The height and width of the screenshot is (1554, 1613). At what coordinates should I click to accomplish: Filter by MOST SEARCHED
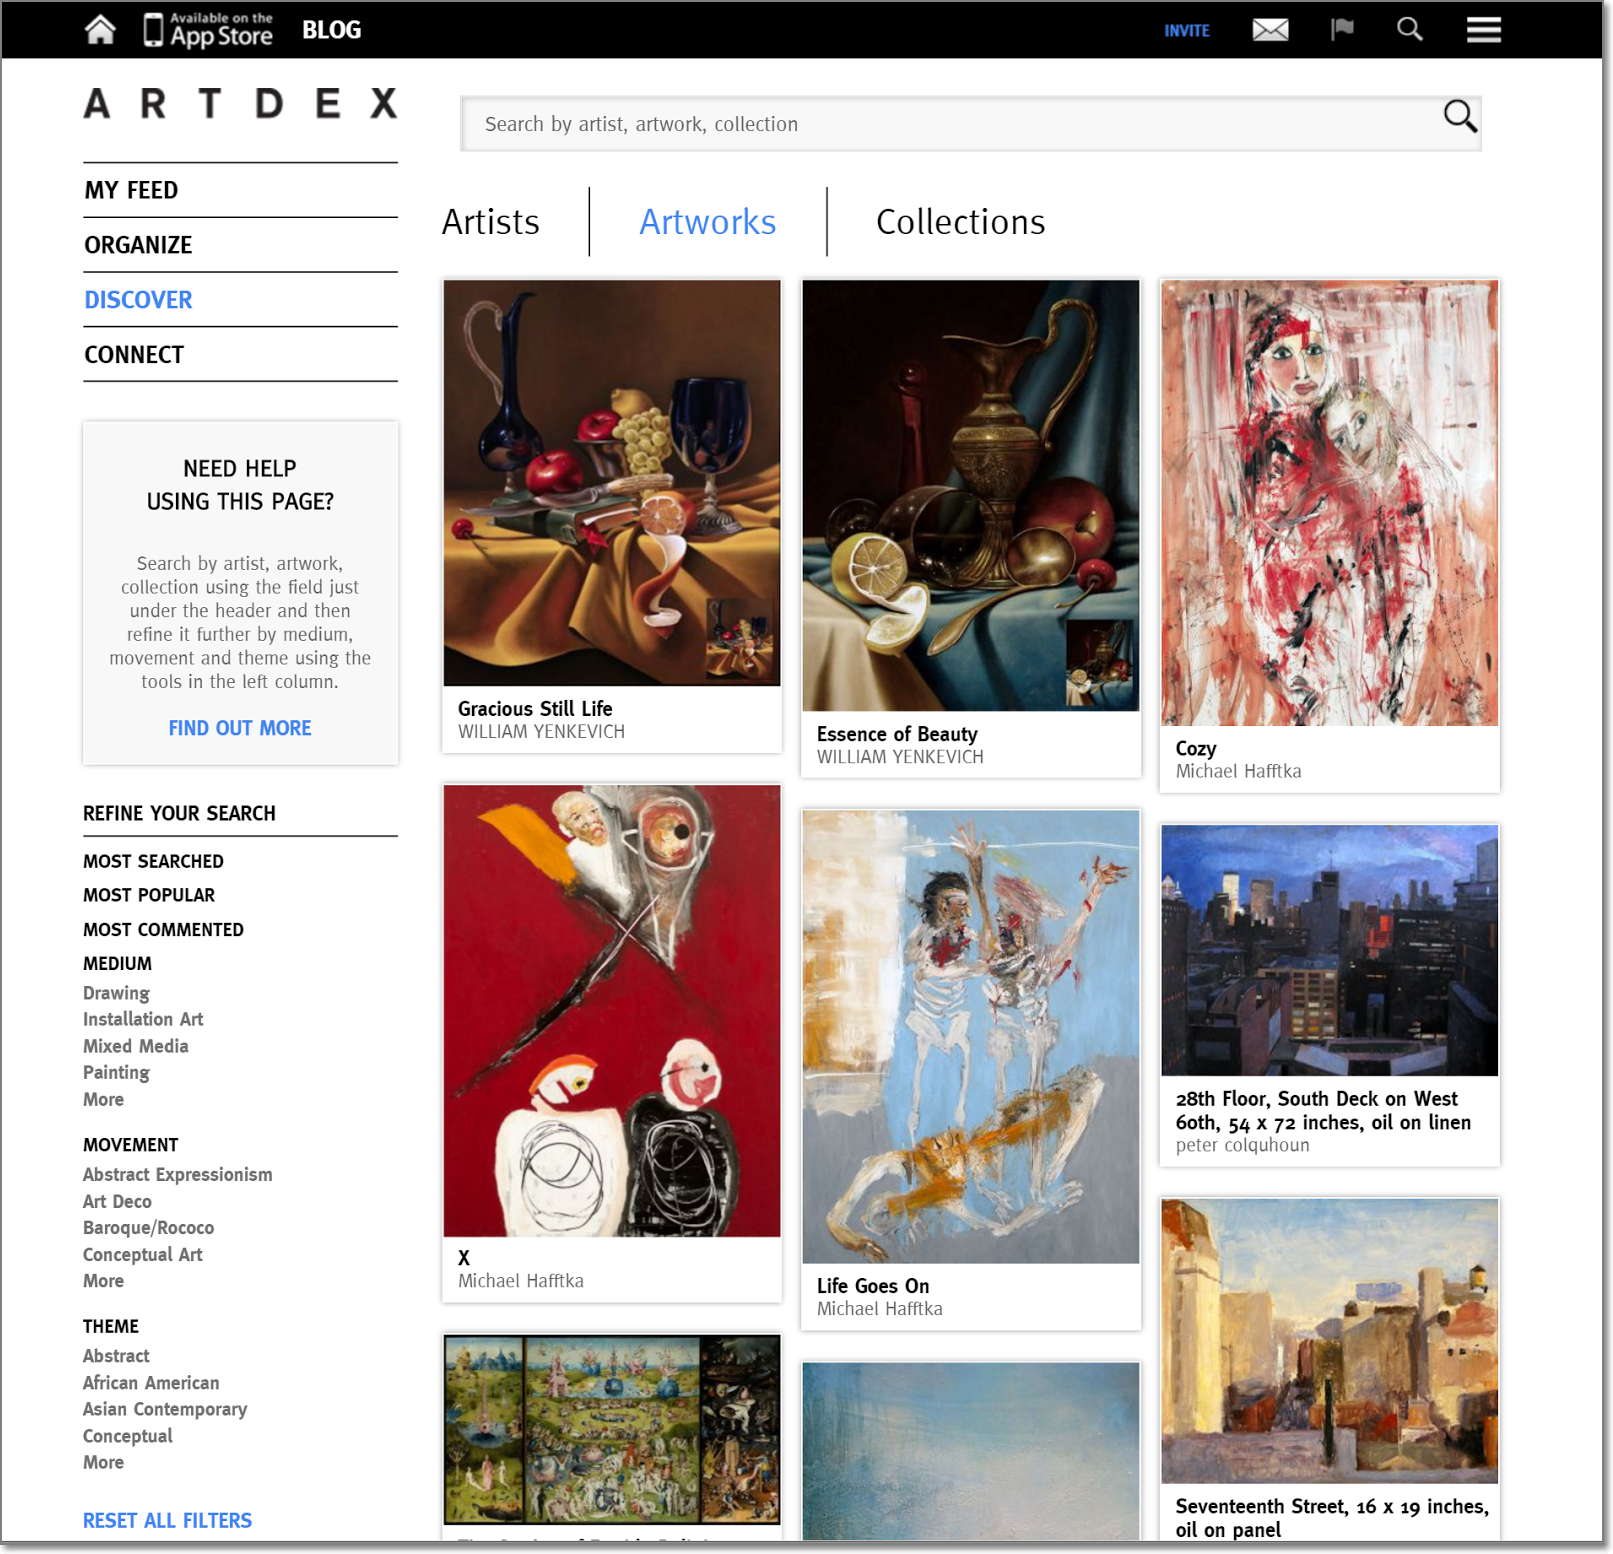pyautogui.click(x=153, y=861)
